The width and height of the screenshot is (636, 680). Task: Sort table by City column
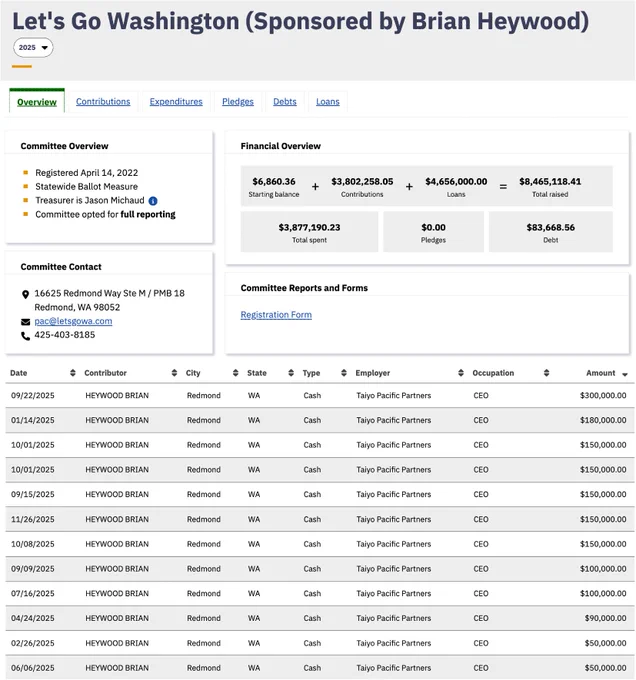click(x=235, y=373)
